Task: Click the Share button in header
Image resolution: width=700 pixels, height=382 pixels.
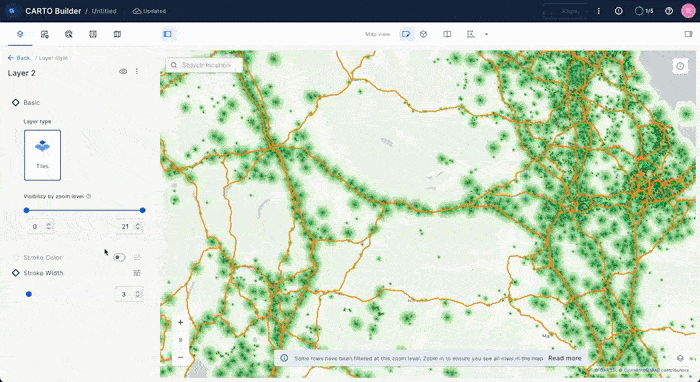Action: pos(565,11)
